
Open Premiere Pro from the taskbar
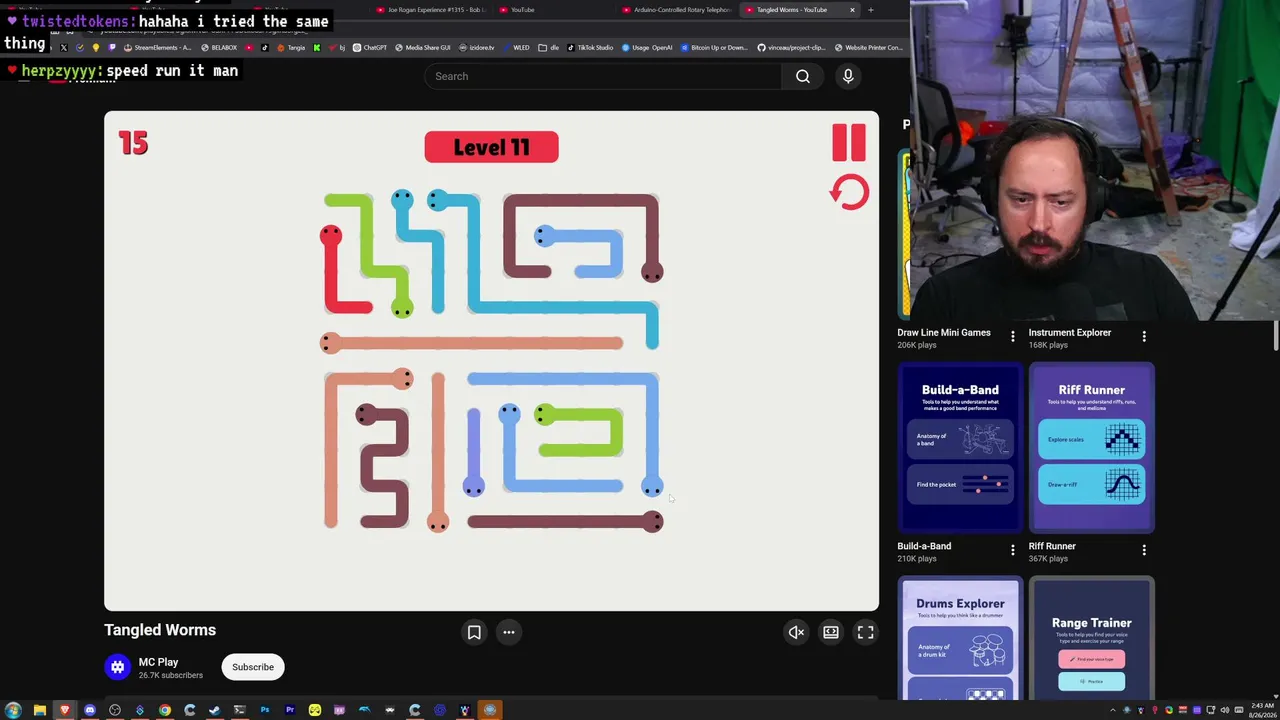[290, 710]
